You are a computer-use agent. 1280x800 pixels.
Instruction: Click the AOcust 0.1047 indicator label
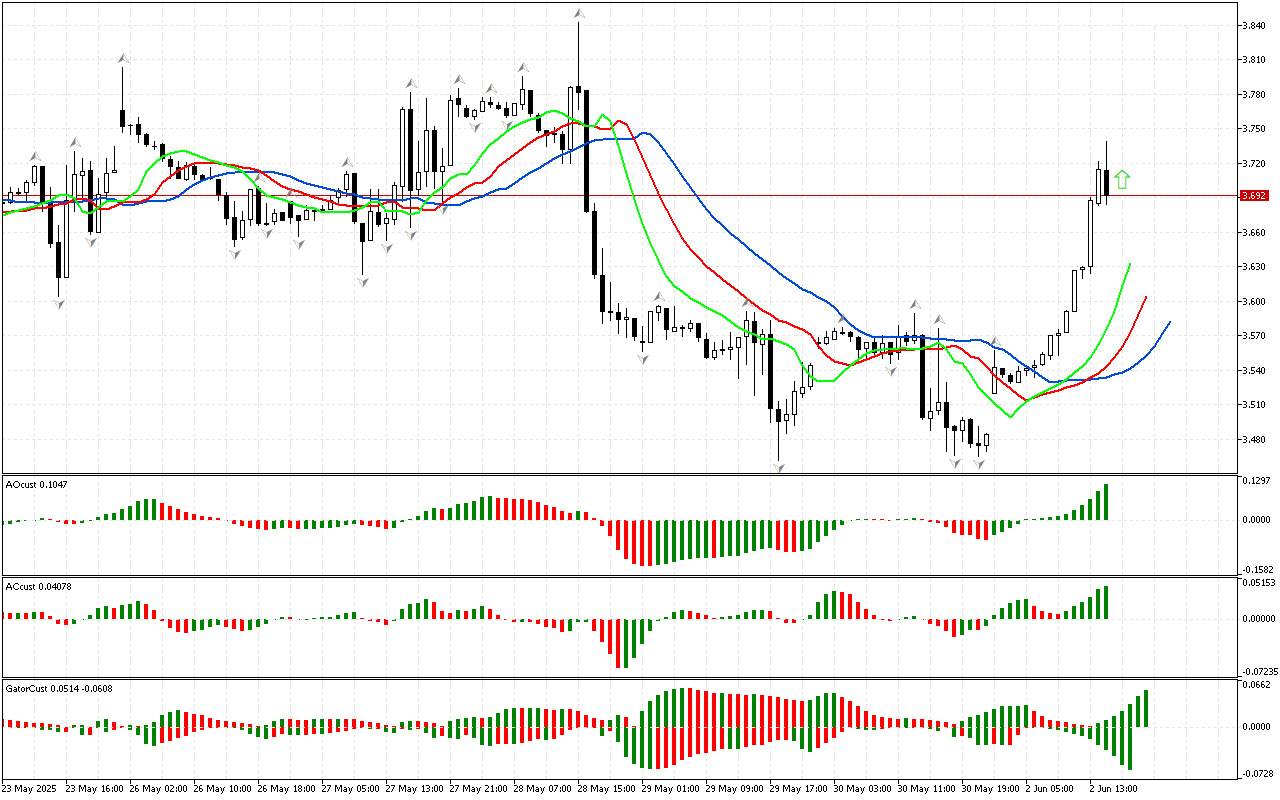point(36,484)
